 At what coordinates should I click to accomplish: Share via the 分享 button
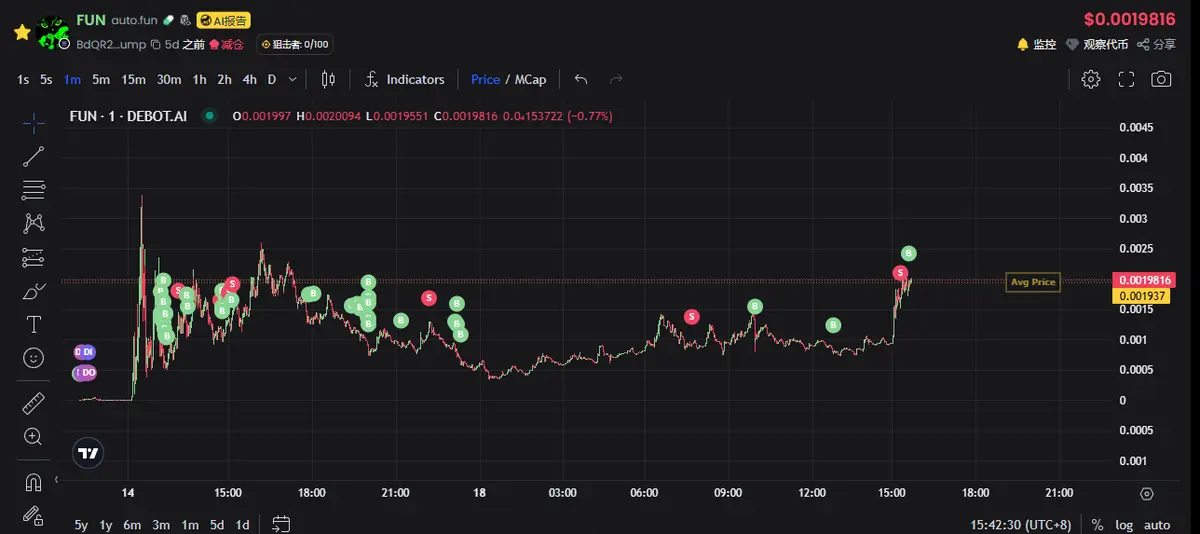coord(1156,44)
